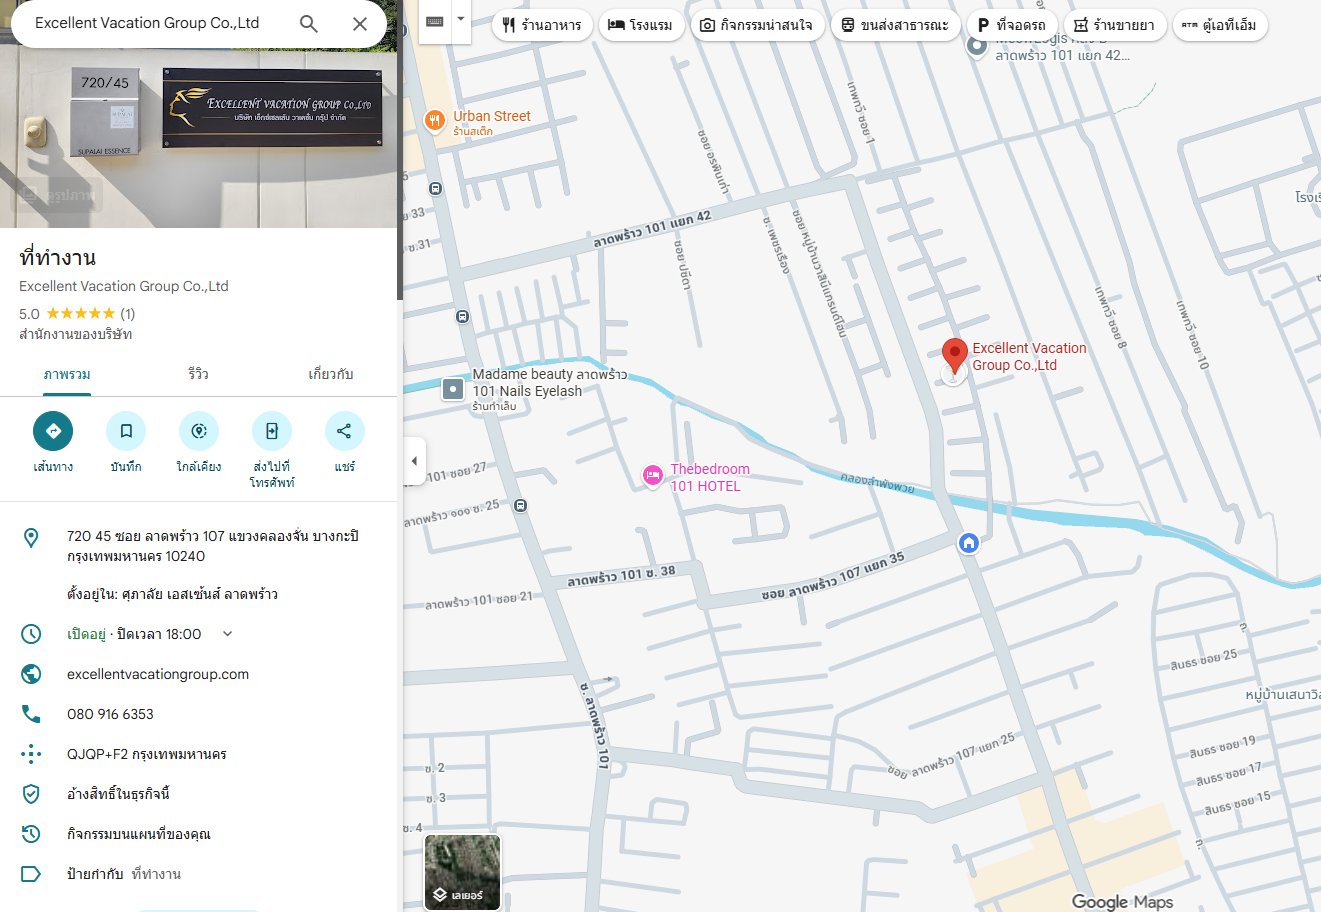
Task: Expand the opening hours chevron
Action: [227, 634]
